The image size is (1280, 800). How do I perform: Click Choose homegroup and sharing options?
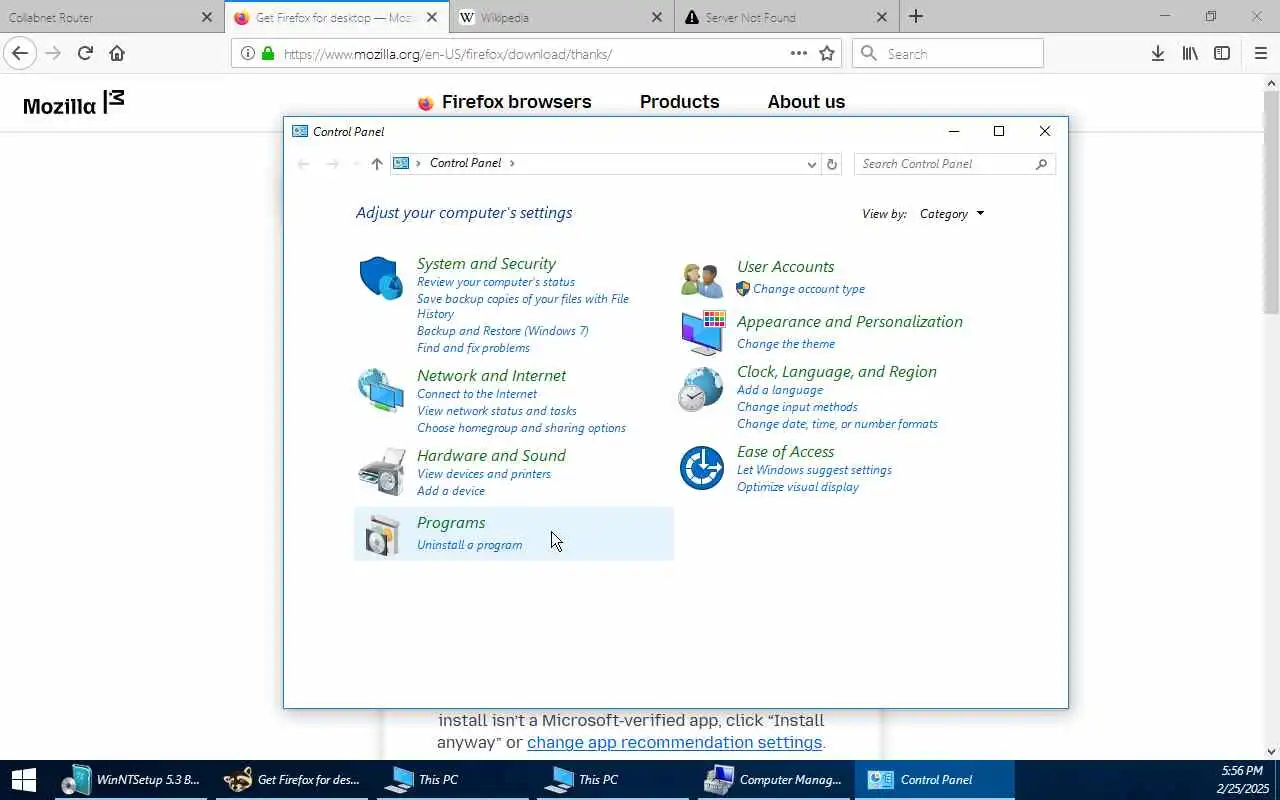point(521,428)
